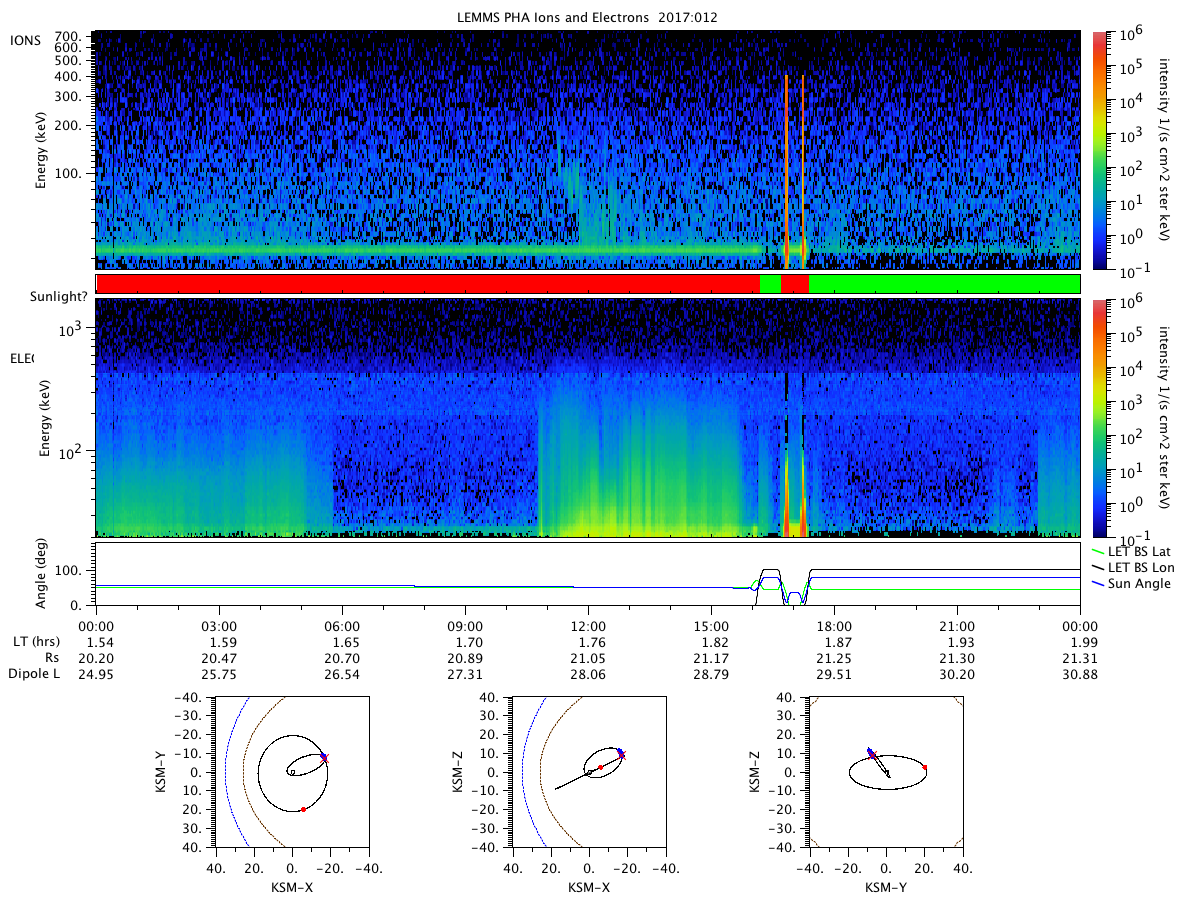Click the ion intensity color bar
Screen dimensions: 1200x900
tap(1099, 150)
